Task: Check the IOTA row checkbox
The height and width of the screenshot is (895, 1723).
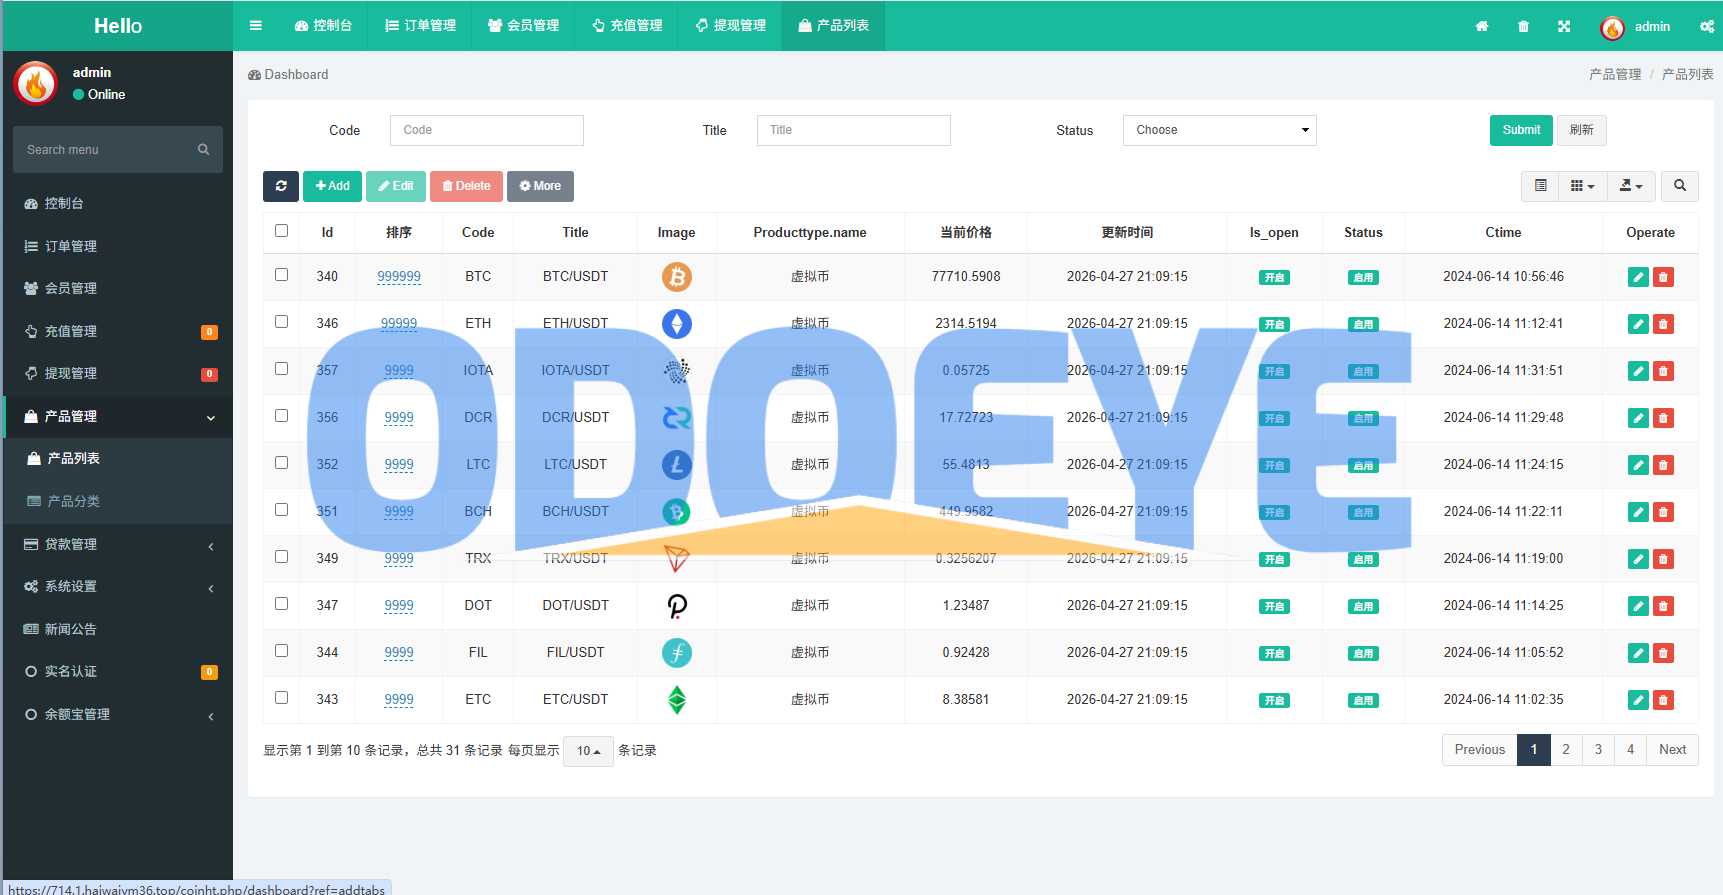Action: click(282, 369)
